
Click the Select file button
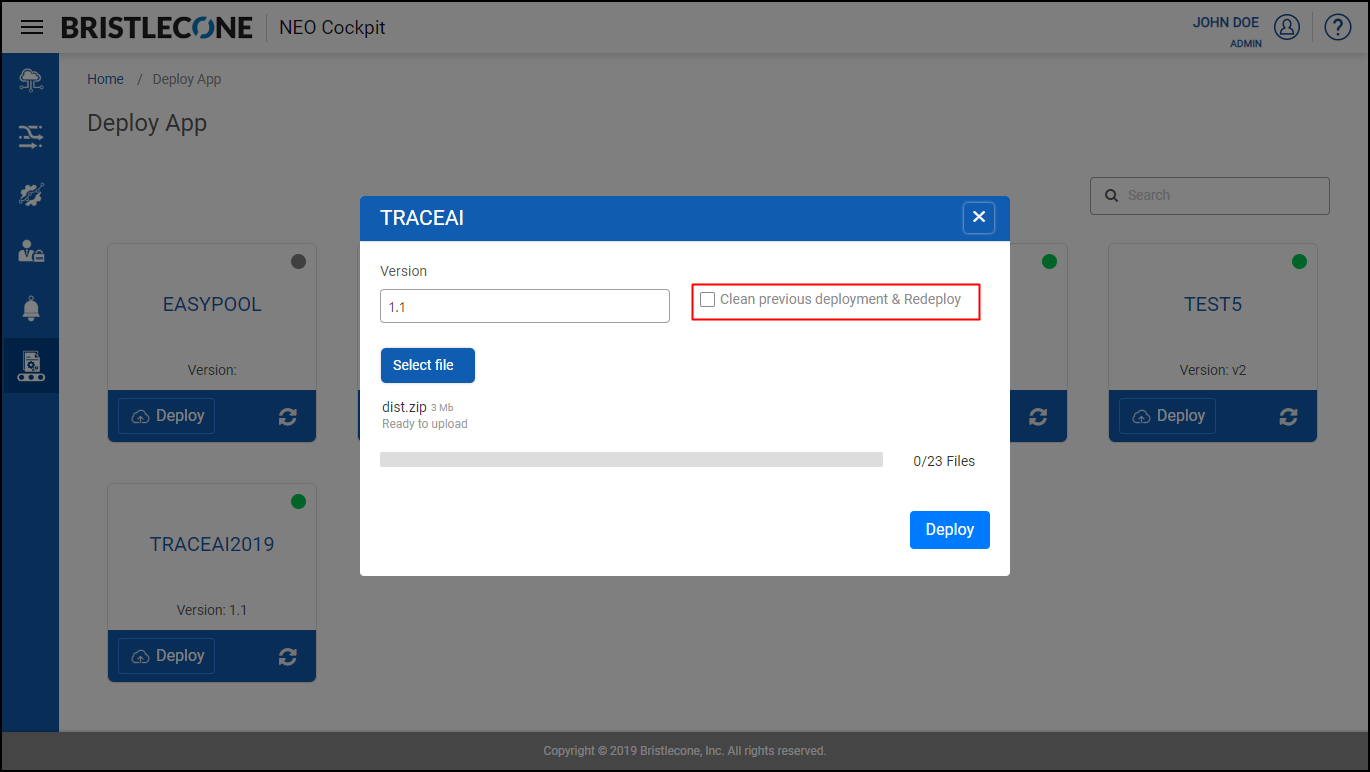(428, 366)
